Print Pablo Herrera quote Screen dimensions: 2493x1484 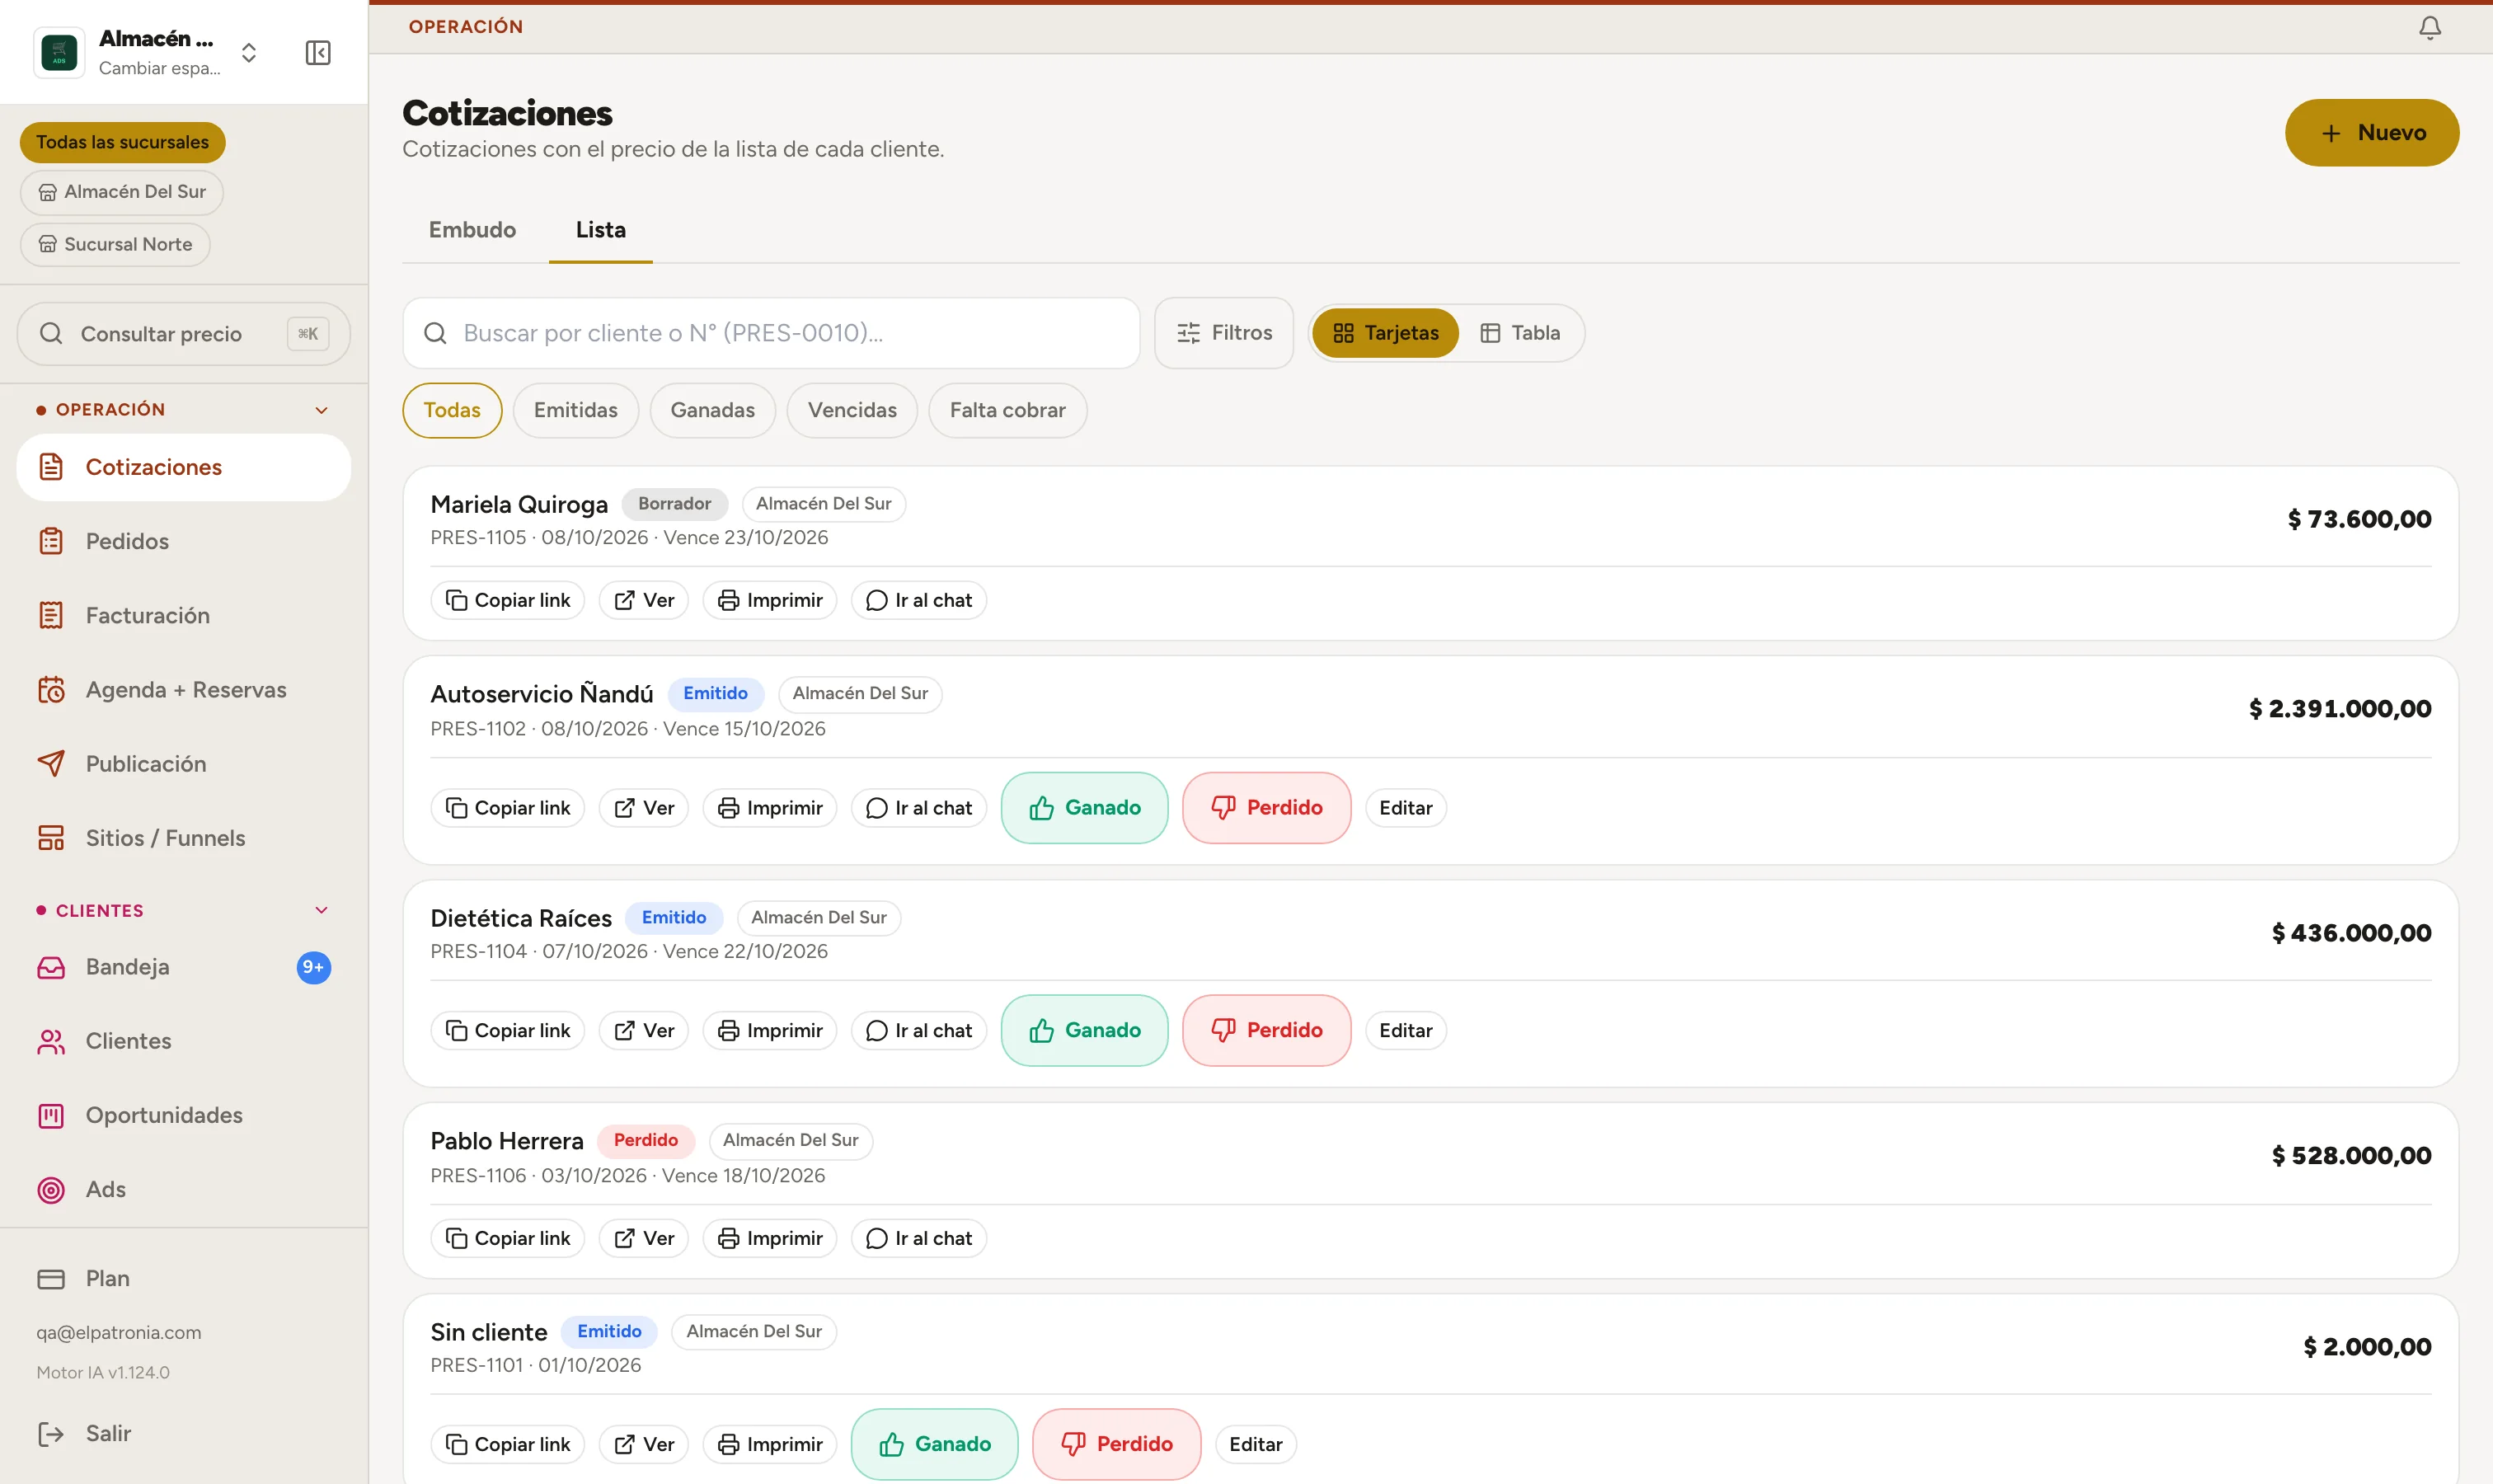(x=769, y=1238)
